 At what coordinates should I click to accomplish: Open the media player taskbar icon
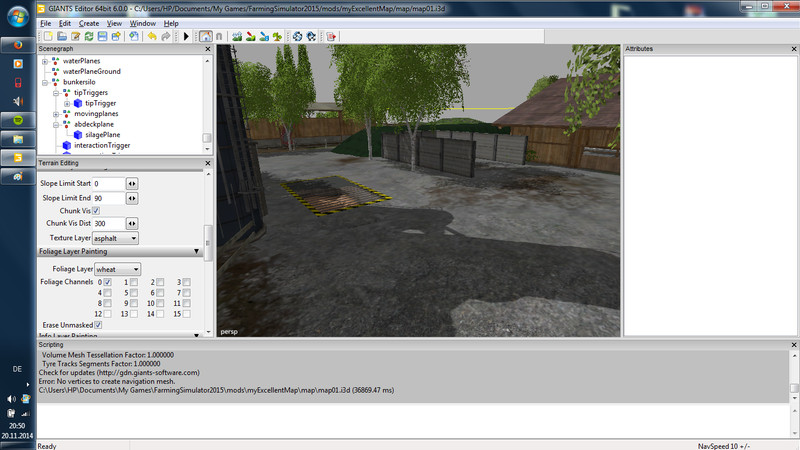click(18, 64)
